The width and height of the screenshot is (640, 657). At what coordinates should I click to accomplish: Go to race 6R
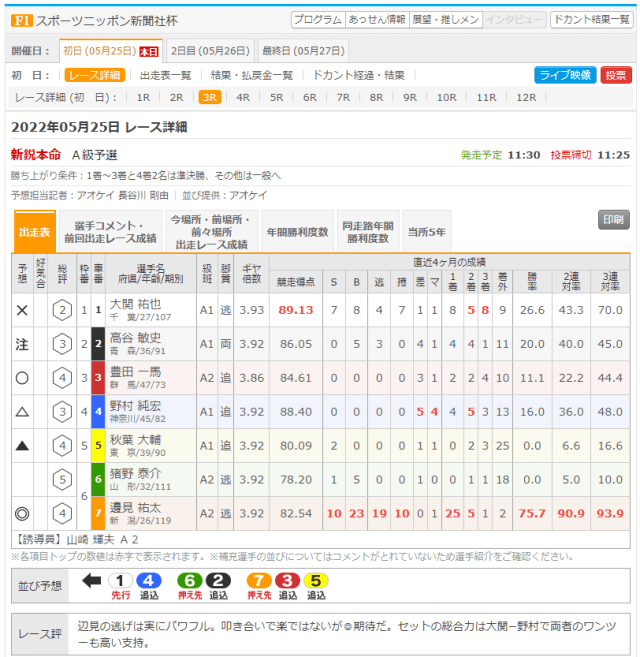310,98
